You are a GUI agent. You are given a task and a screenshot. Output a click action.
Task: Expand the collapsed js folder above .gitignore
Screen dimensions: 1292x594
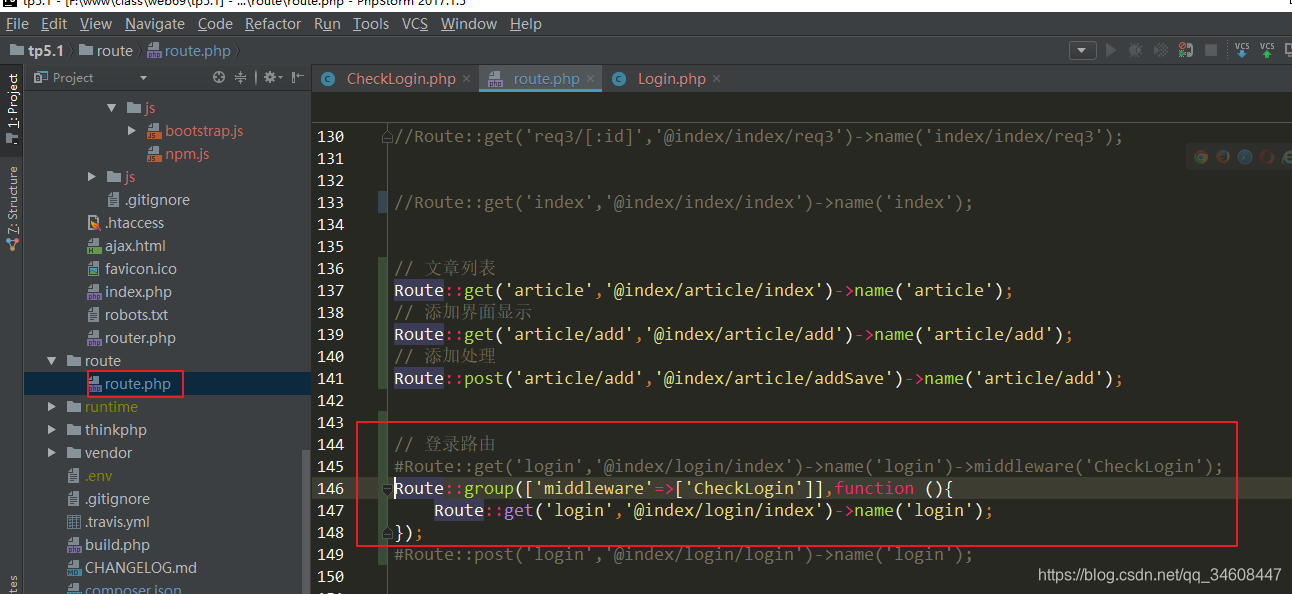(93, 177)
